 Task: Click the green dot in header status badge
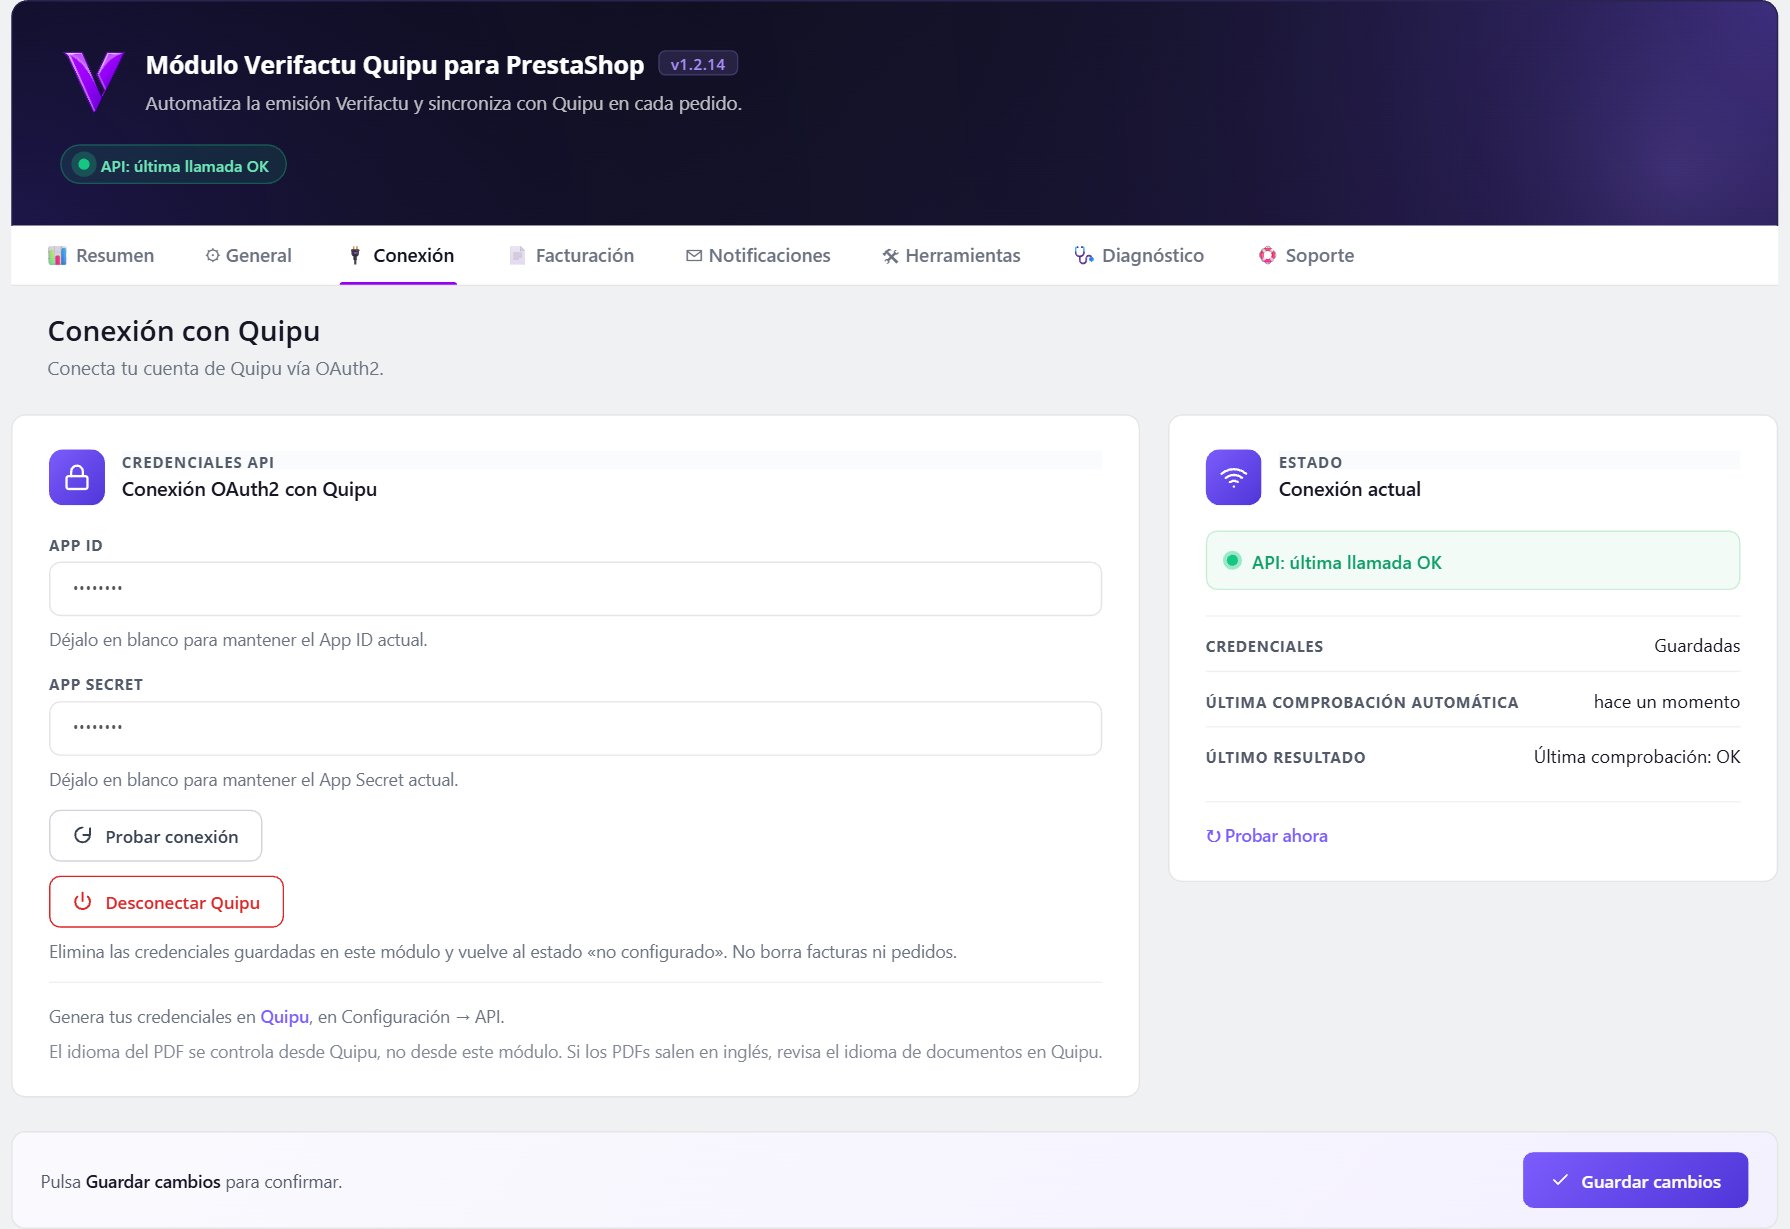point(84,165)
